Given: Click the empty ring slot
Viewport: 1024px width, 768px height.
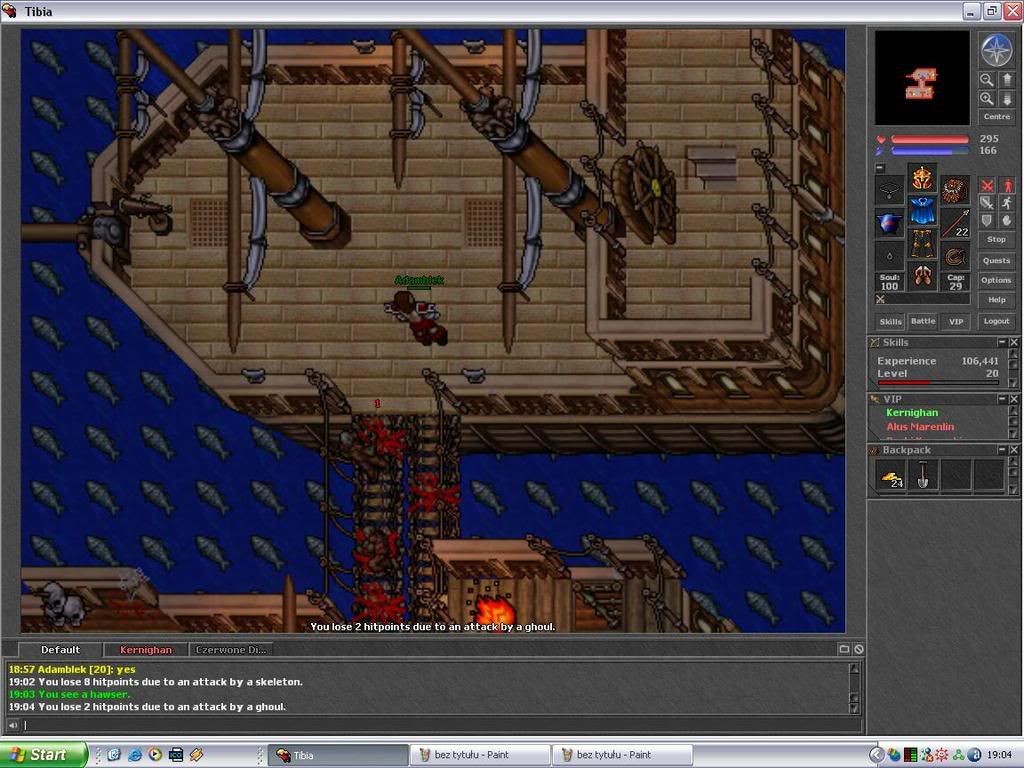Looking at the screenshot, I should pyautogui.click(x=889, y=255).
